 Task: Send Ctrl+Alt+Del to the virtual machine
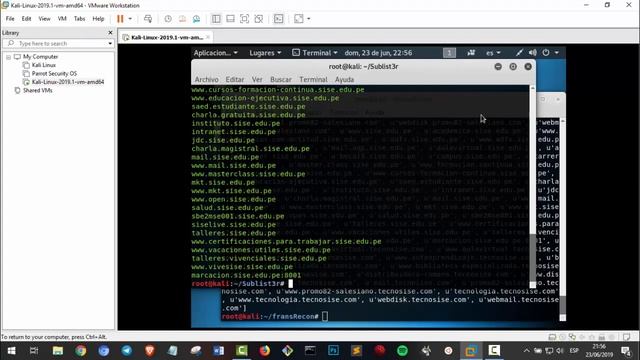pyautogui.click(x=148, y=19)
